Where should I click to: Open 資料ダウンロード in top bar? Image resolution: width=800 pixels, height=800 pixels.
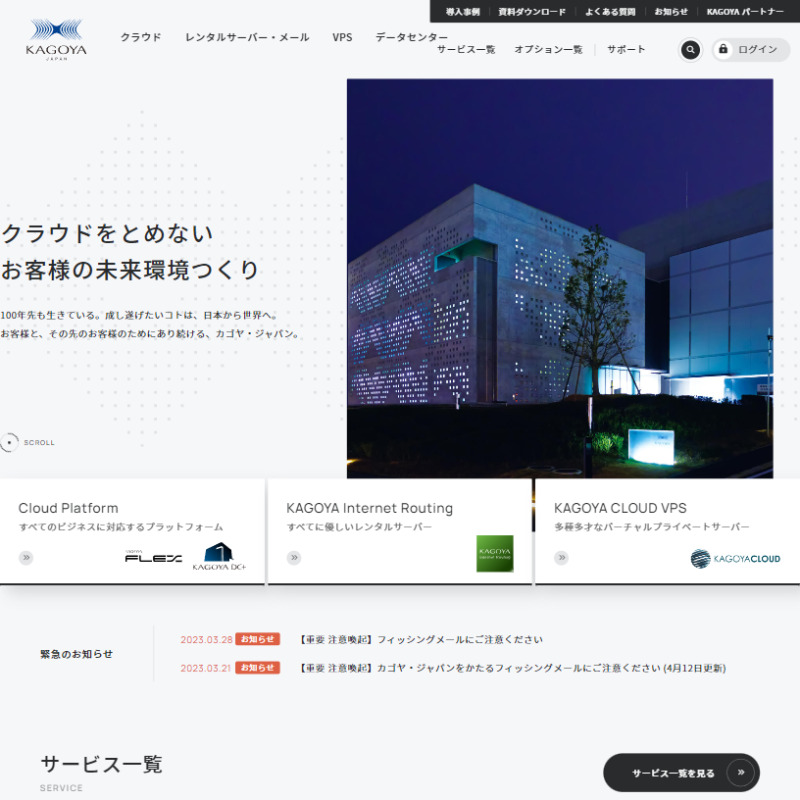click(532, 12)
